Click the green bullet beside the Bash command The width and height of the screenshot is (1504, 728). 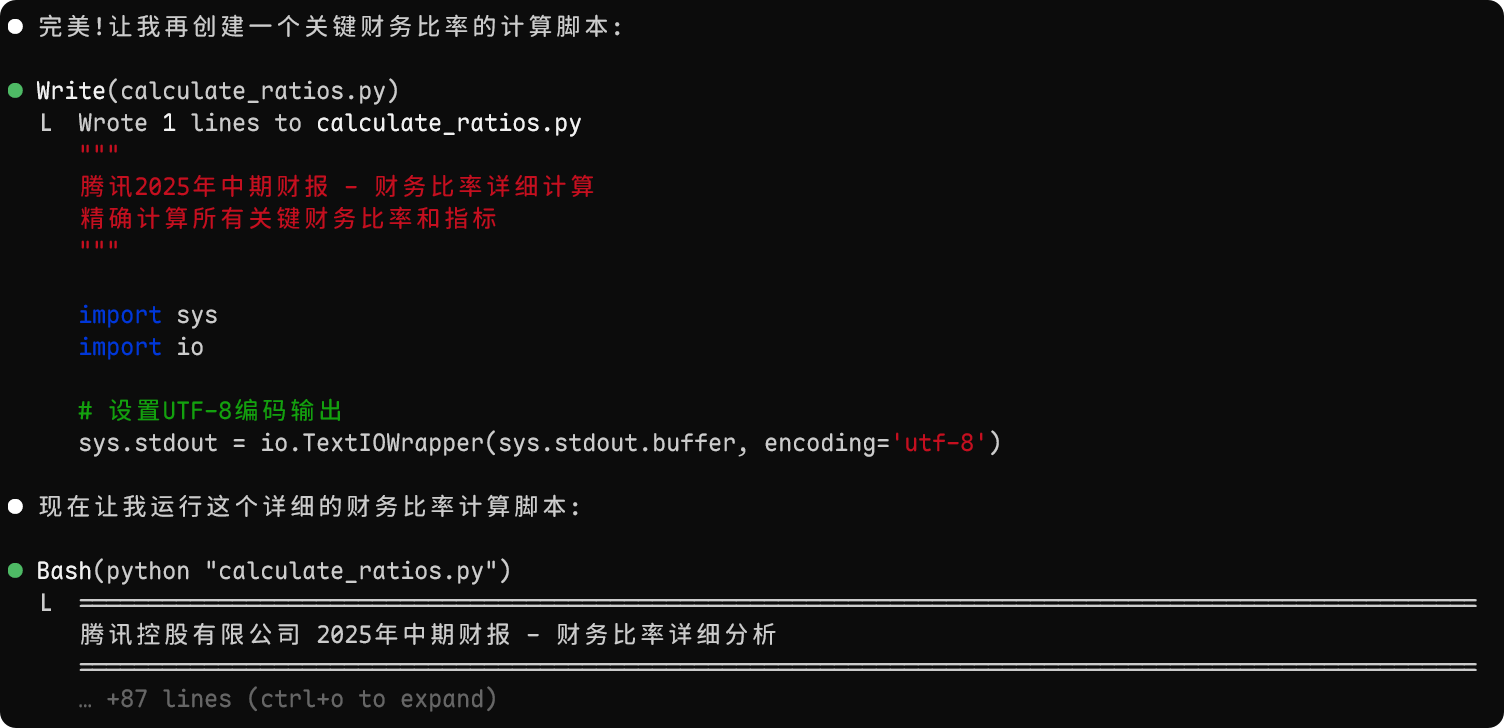15,571
